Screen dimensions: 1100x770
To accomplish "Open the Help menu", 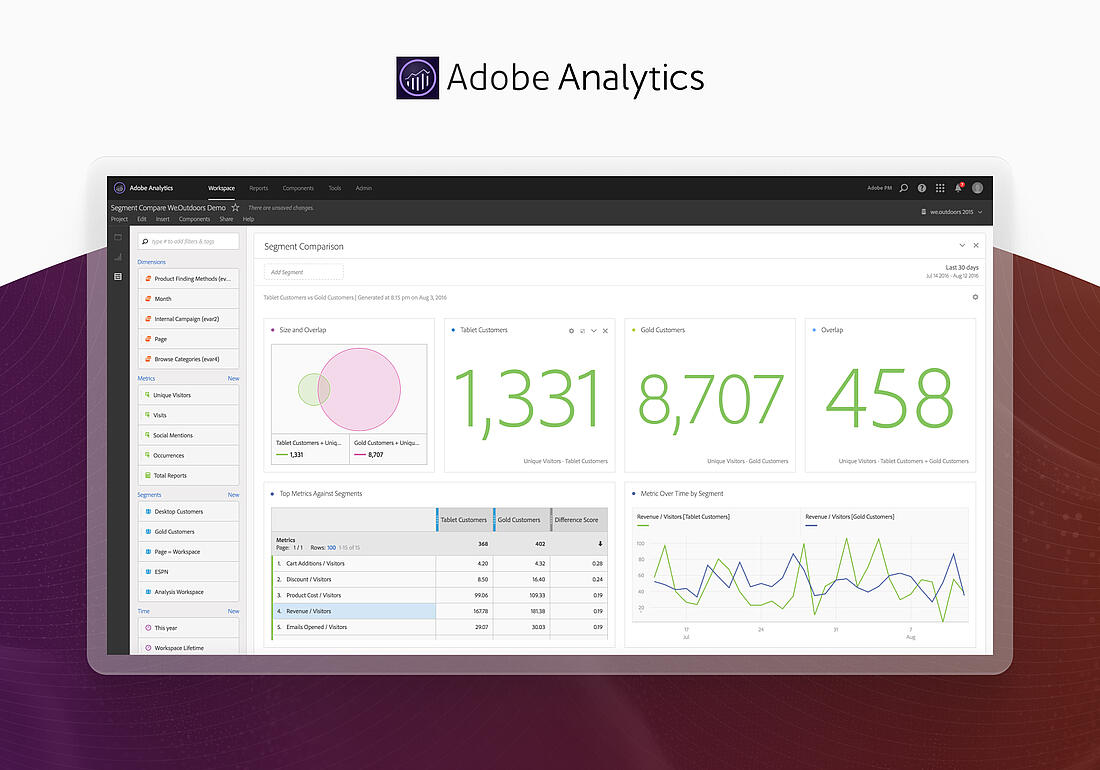I will (248, 219).
